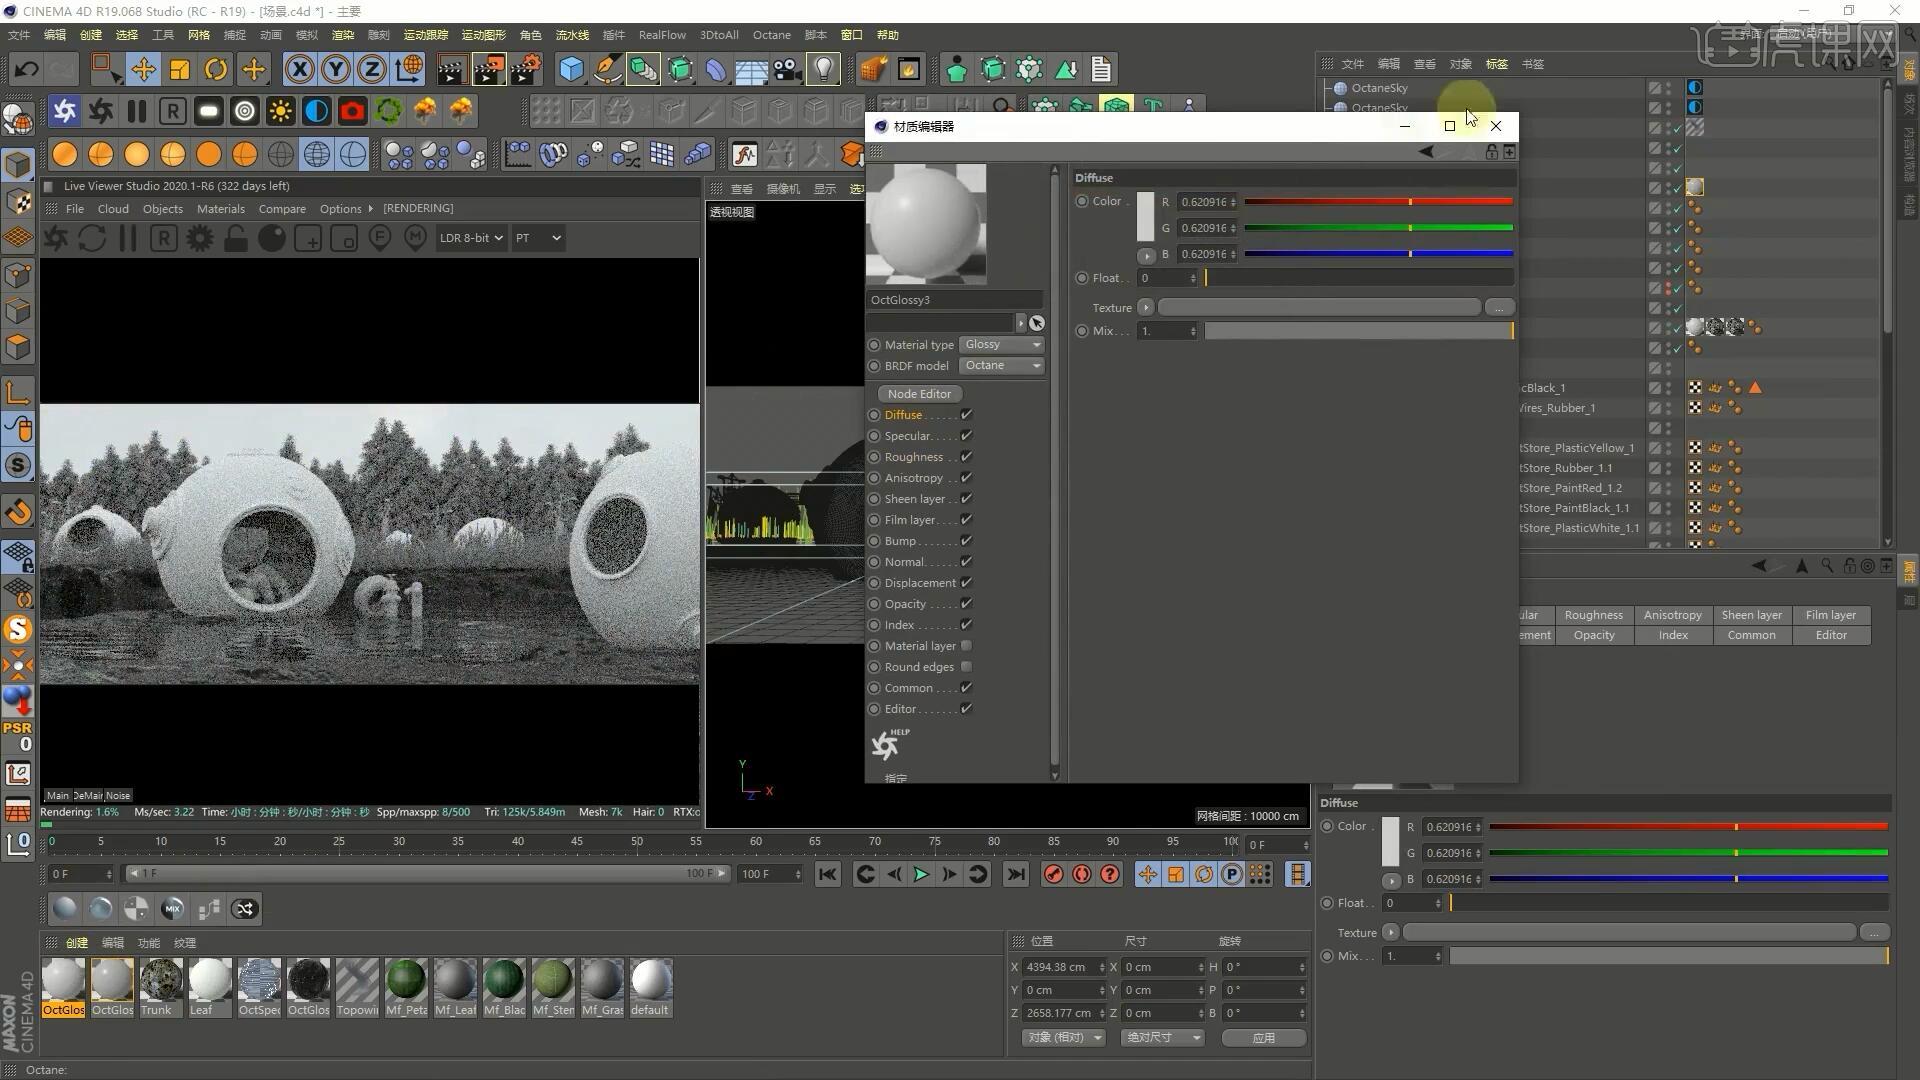The image size is (1920, 1080).
Task: Pause render in Live Viewer
Action: pos(128,238)
